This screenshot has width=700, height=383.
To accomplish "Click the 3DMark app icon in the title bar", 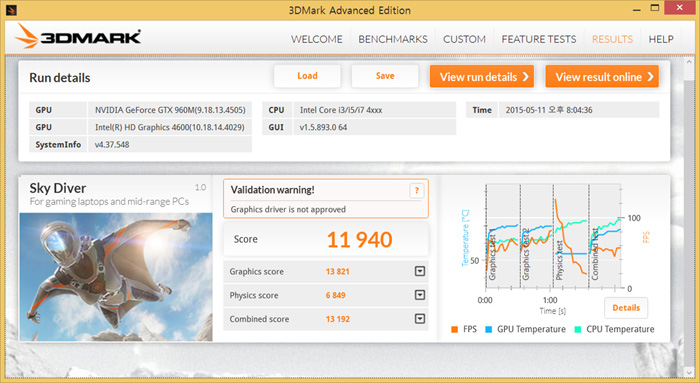I will click(11, 9).
